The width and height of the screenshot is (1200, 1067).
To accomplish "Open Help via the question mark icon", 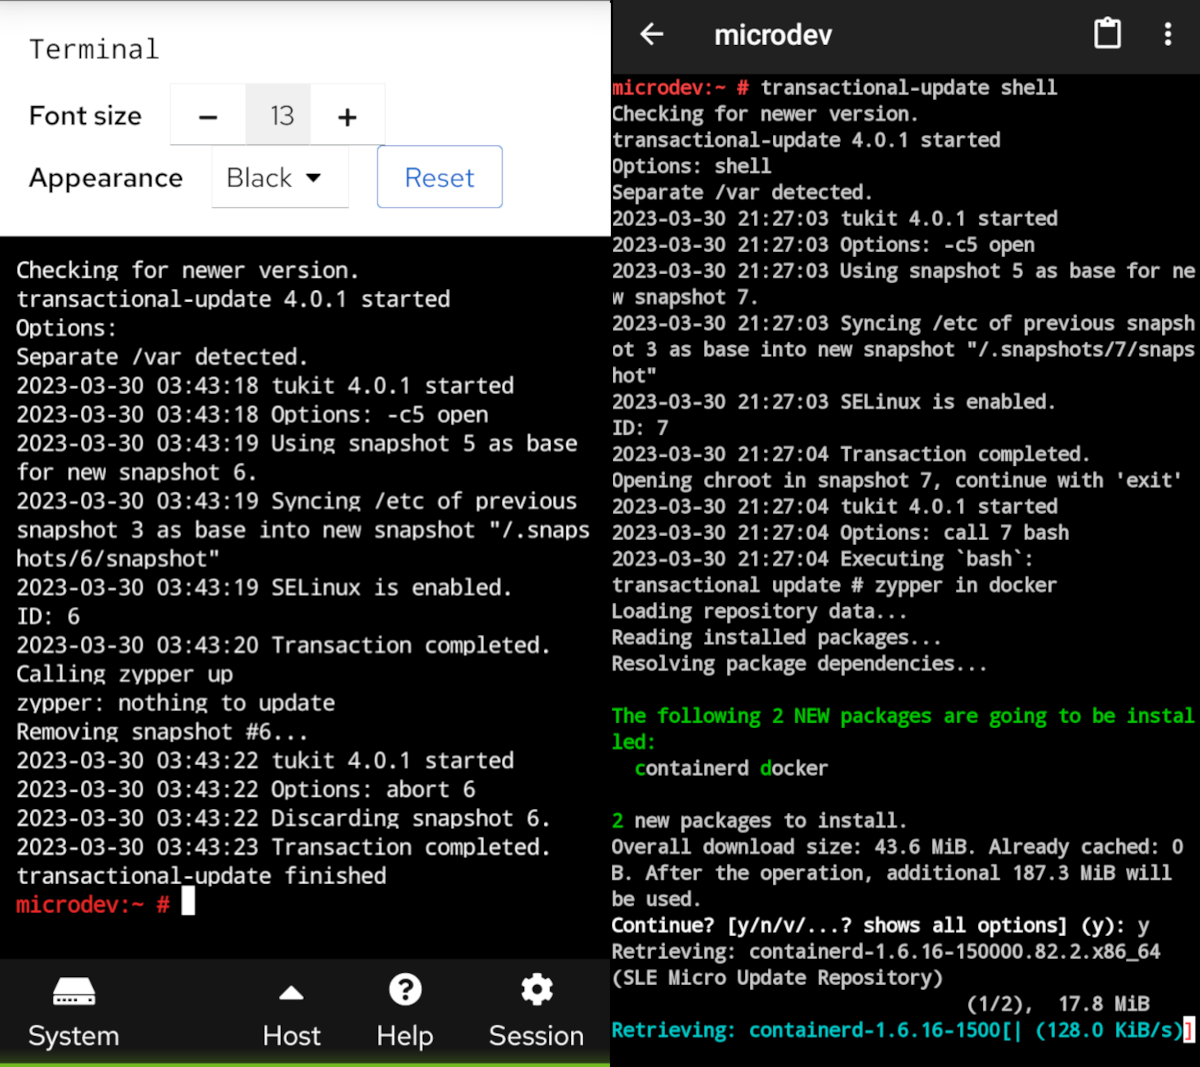I will (x=404, y=989).
